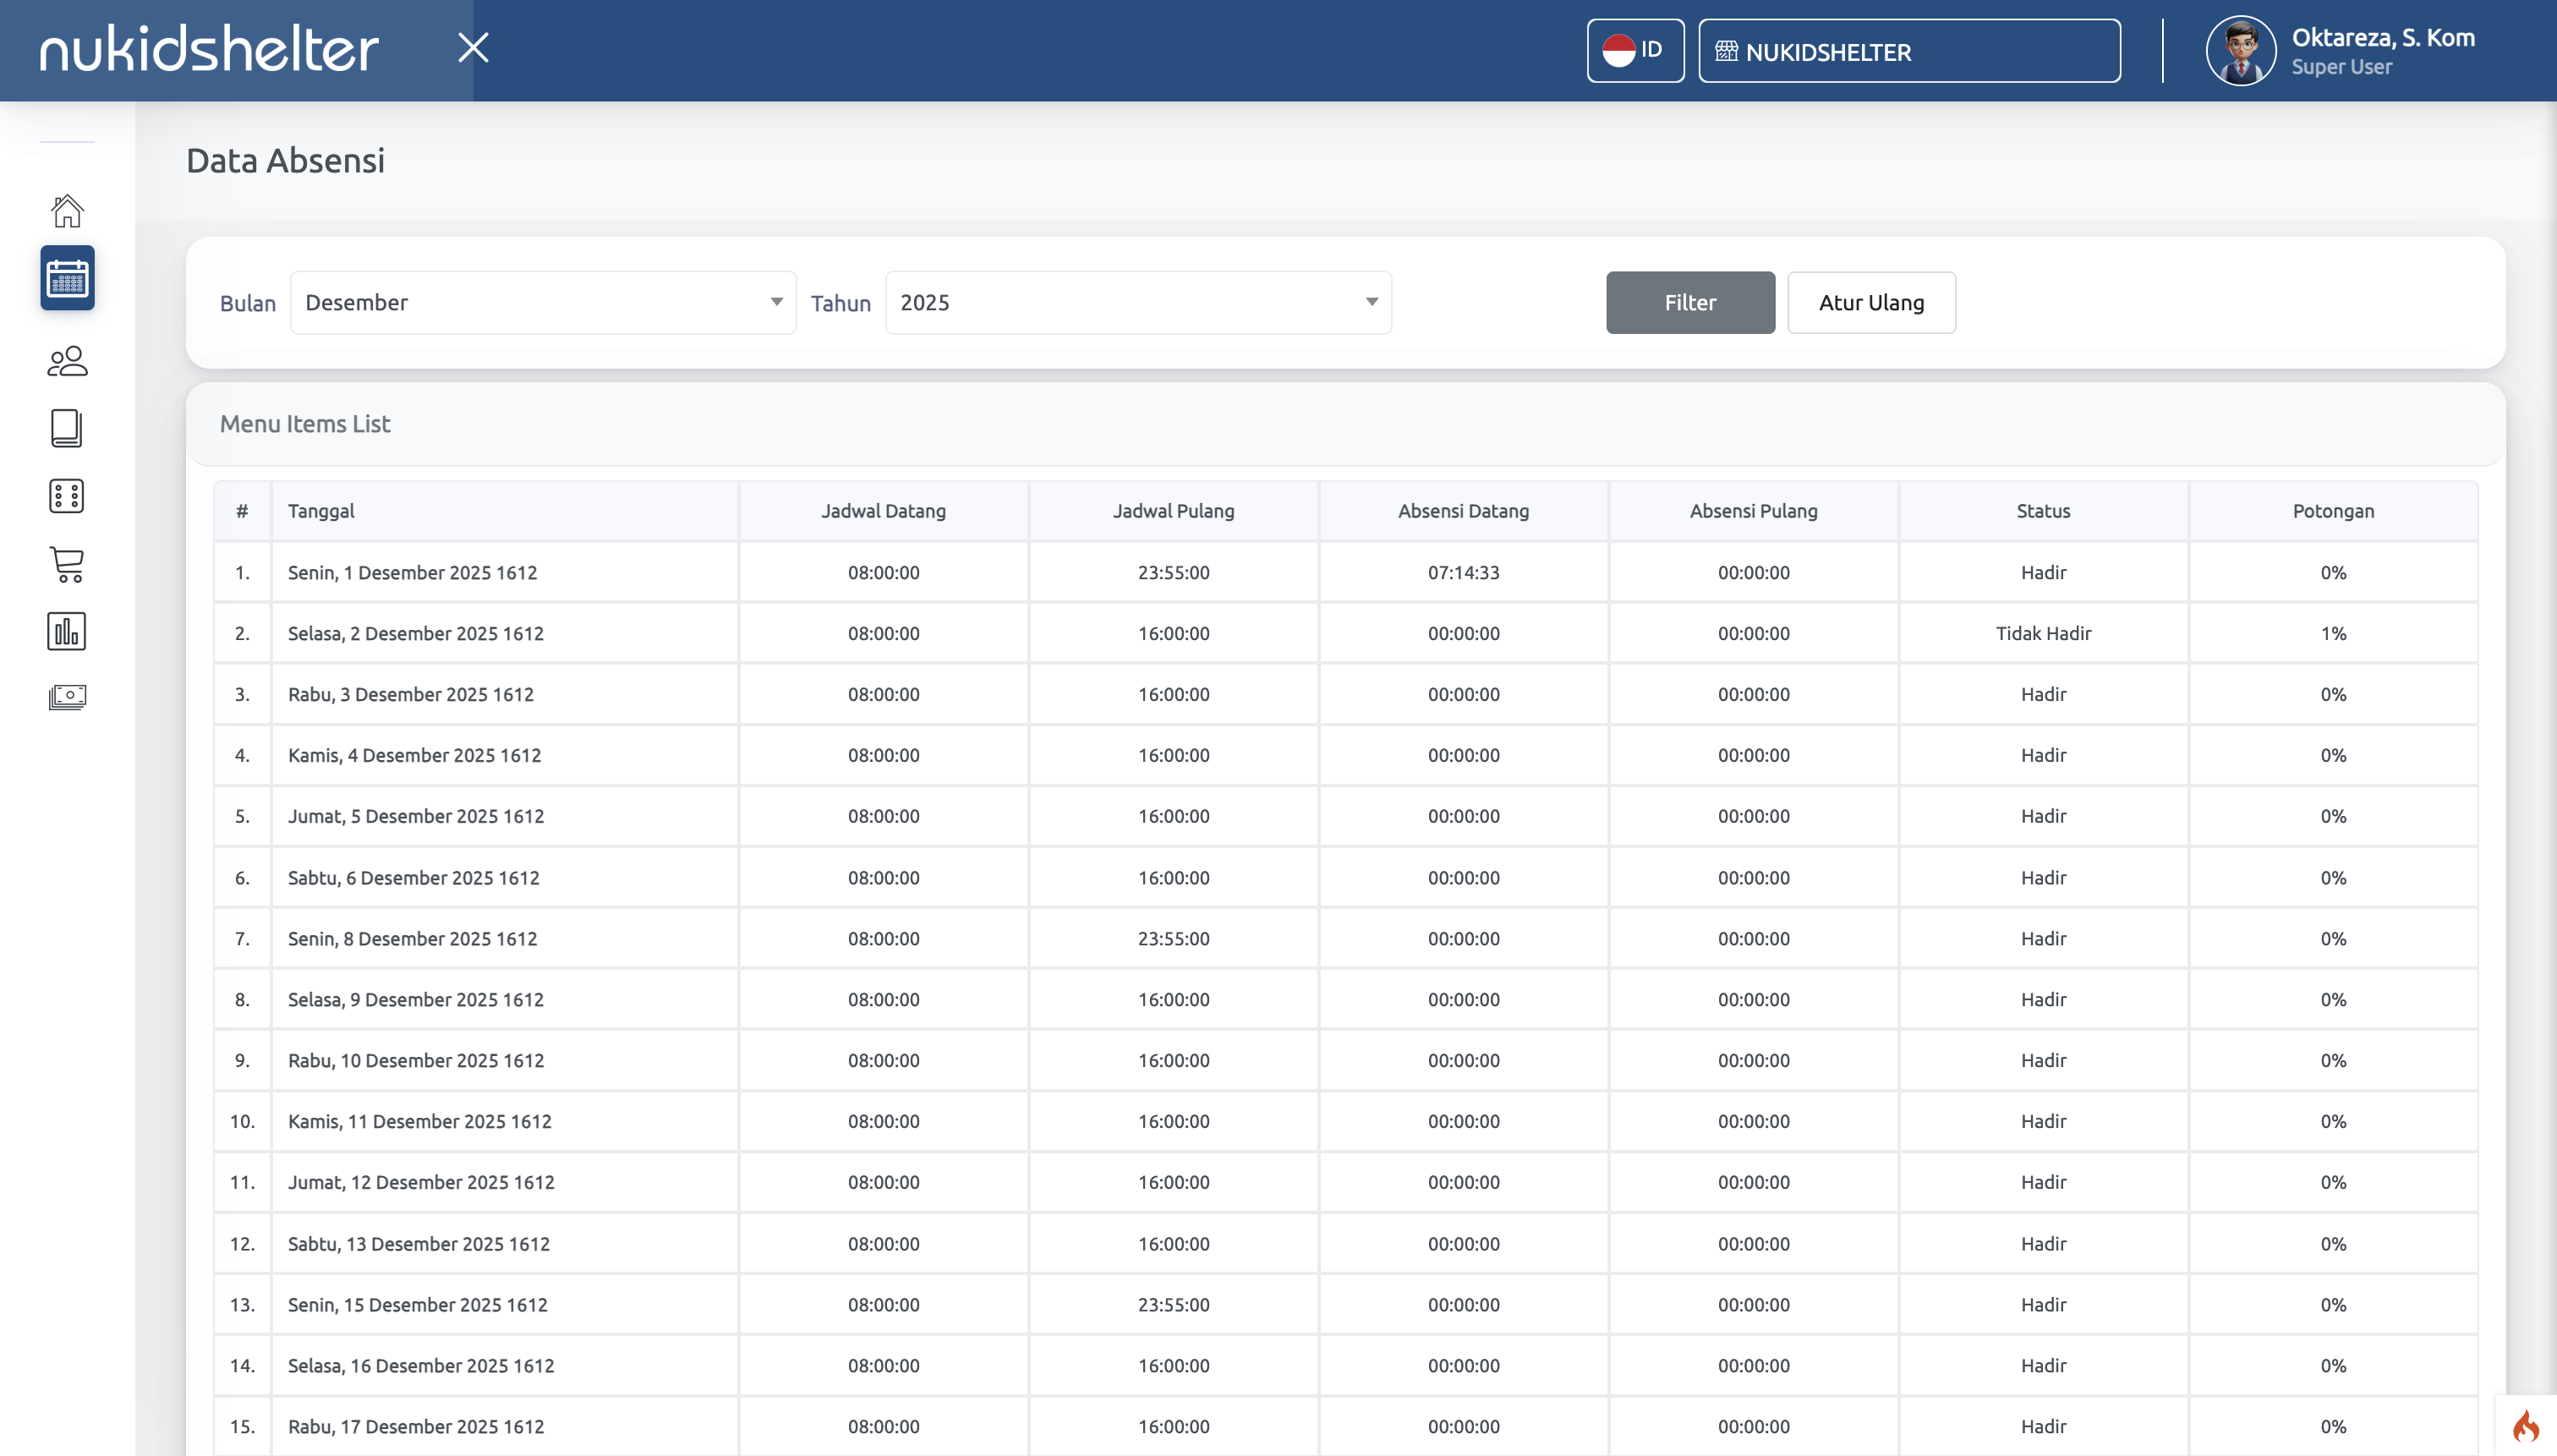Open the home icon in sidebar

coord(67,210)
